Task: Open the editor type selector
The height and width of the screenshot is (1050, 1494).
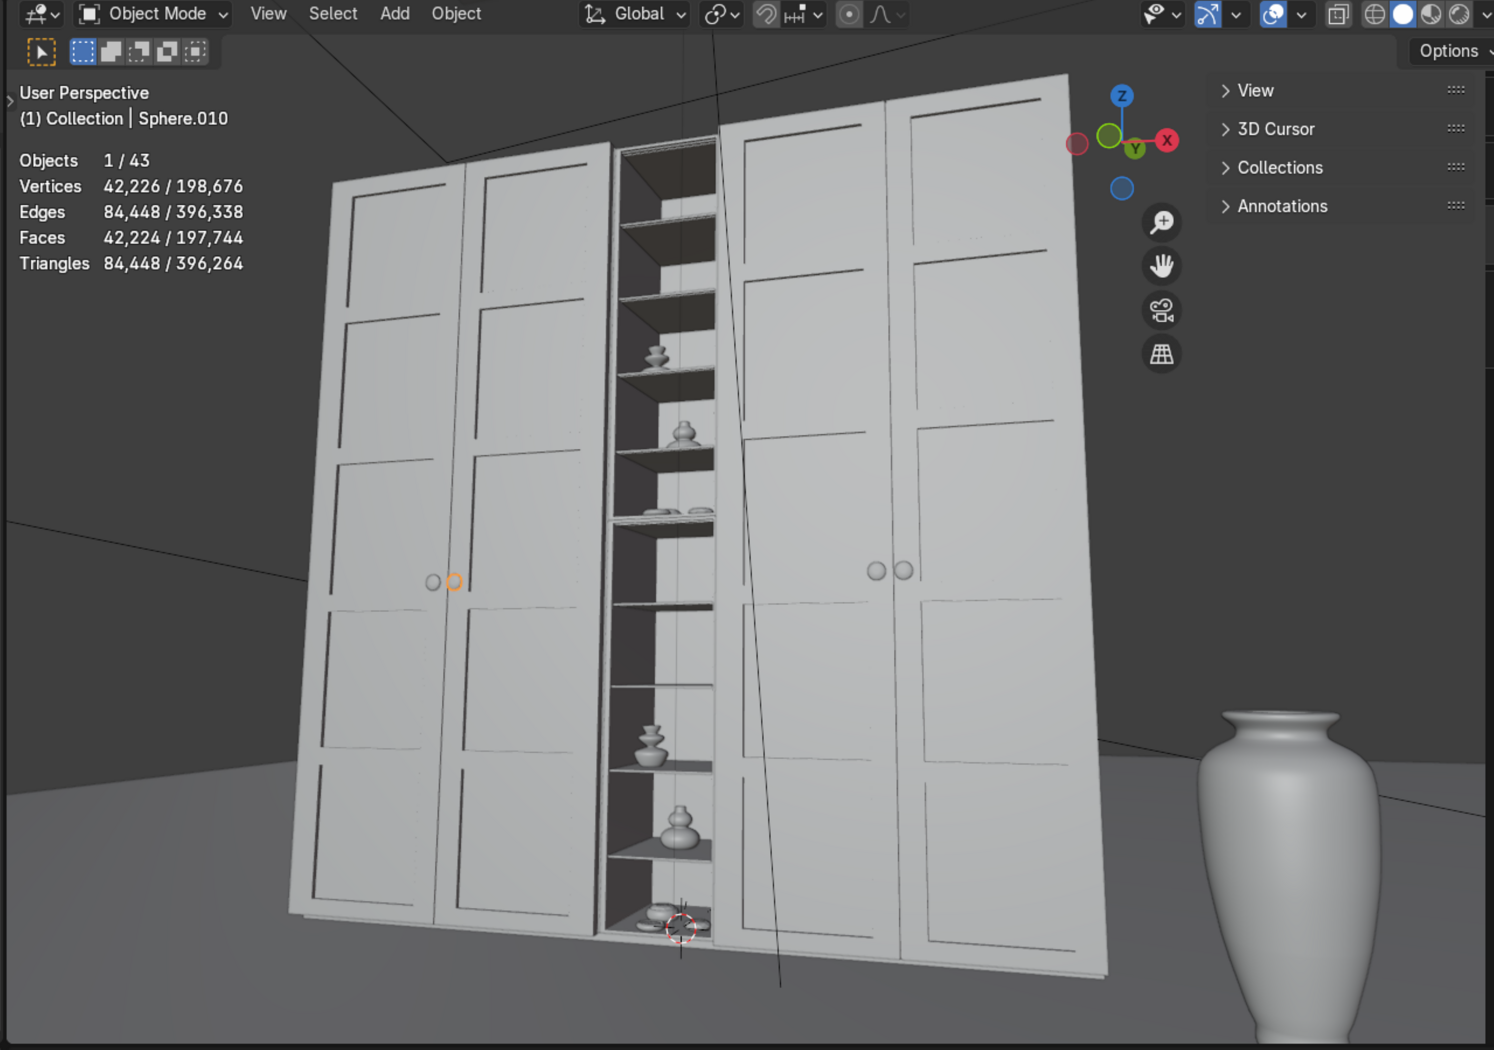Action: point(41,14)
